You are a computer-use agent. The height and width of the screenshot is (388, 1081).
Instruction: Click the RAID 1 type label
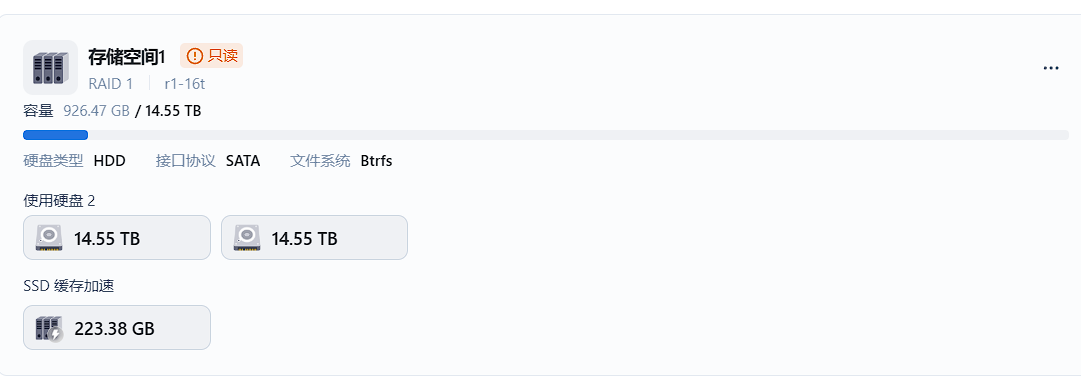click(110, 84)
